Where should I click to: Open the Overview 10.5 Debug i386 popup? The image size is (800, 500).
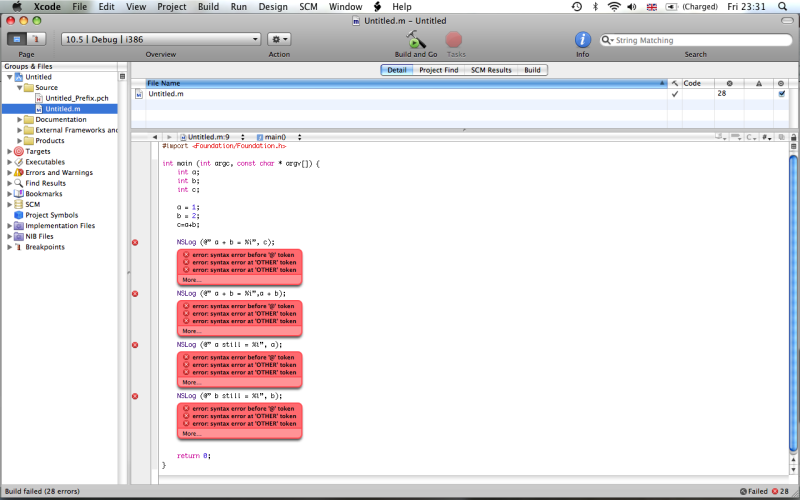pyautogui.click(x=161, y=39)
